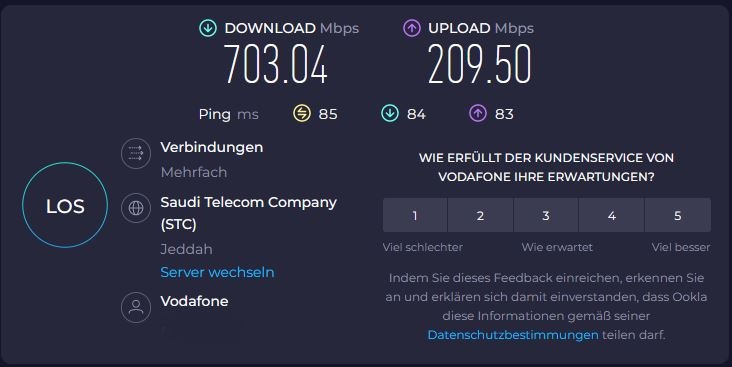Open the Datenschutzbestimmungen privacy link
This screenshot has width=732, height=367.
click(x=513, y=335)
